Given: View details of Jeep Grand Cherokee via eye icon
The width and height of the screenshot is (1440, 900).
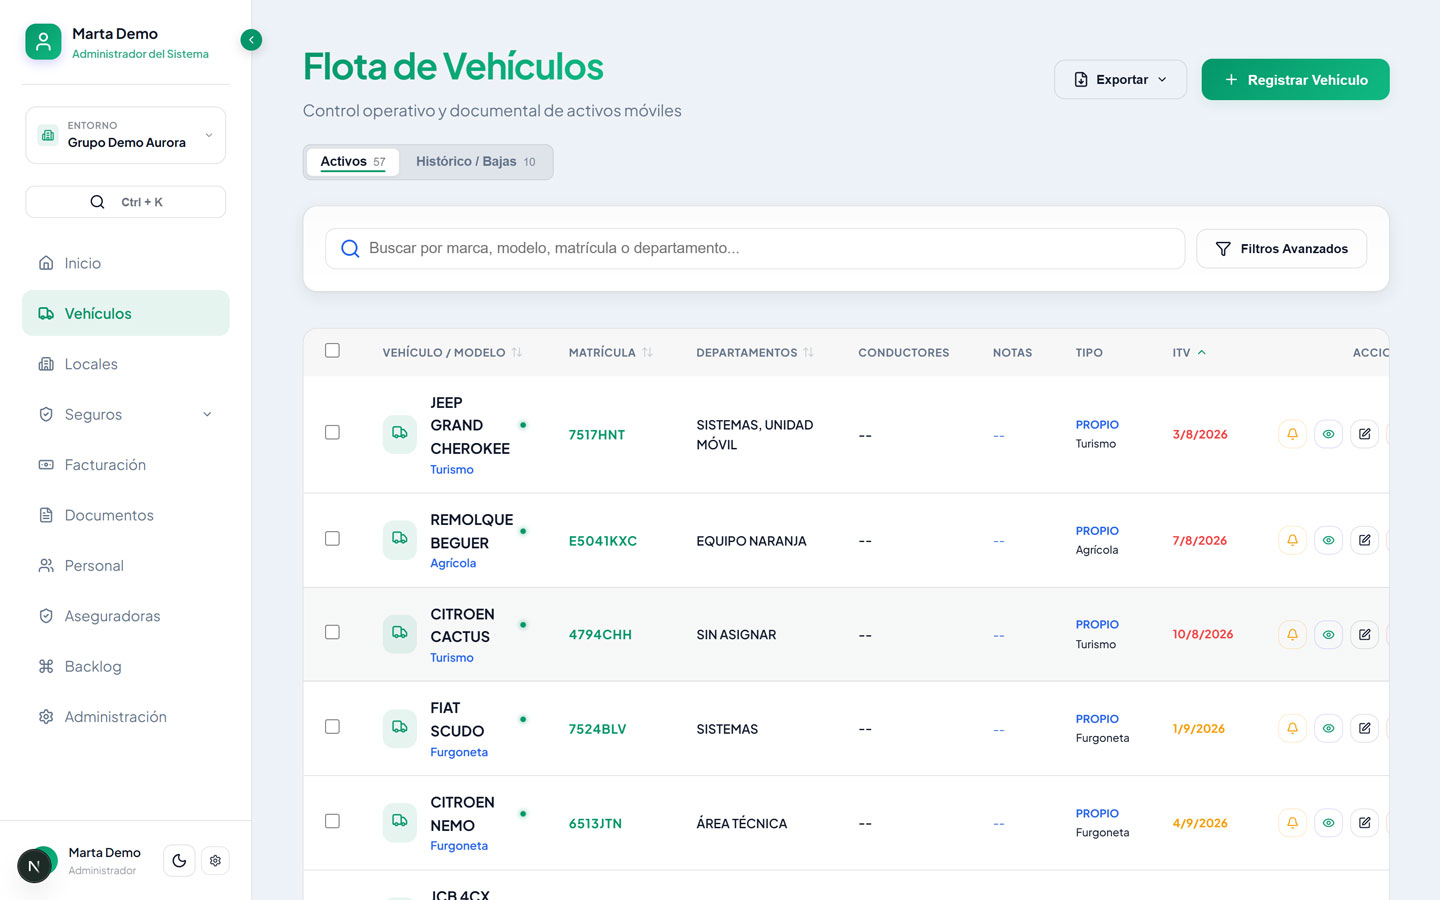Looking at the screenshot, I should click(1328, 434).
